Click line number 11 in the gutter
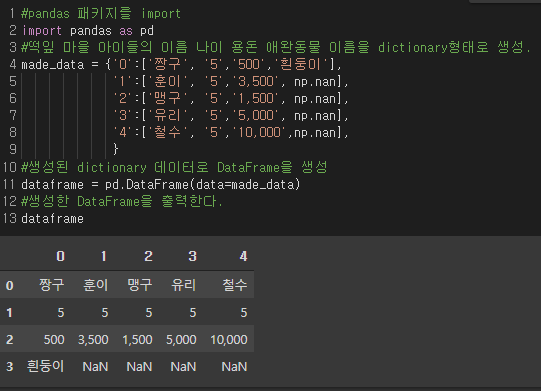Viewport: 541px width, 391px height. pyautogui.click(x=9, y=184)
